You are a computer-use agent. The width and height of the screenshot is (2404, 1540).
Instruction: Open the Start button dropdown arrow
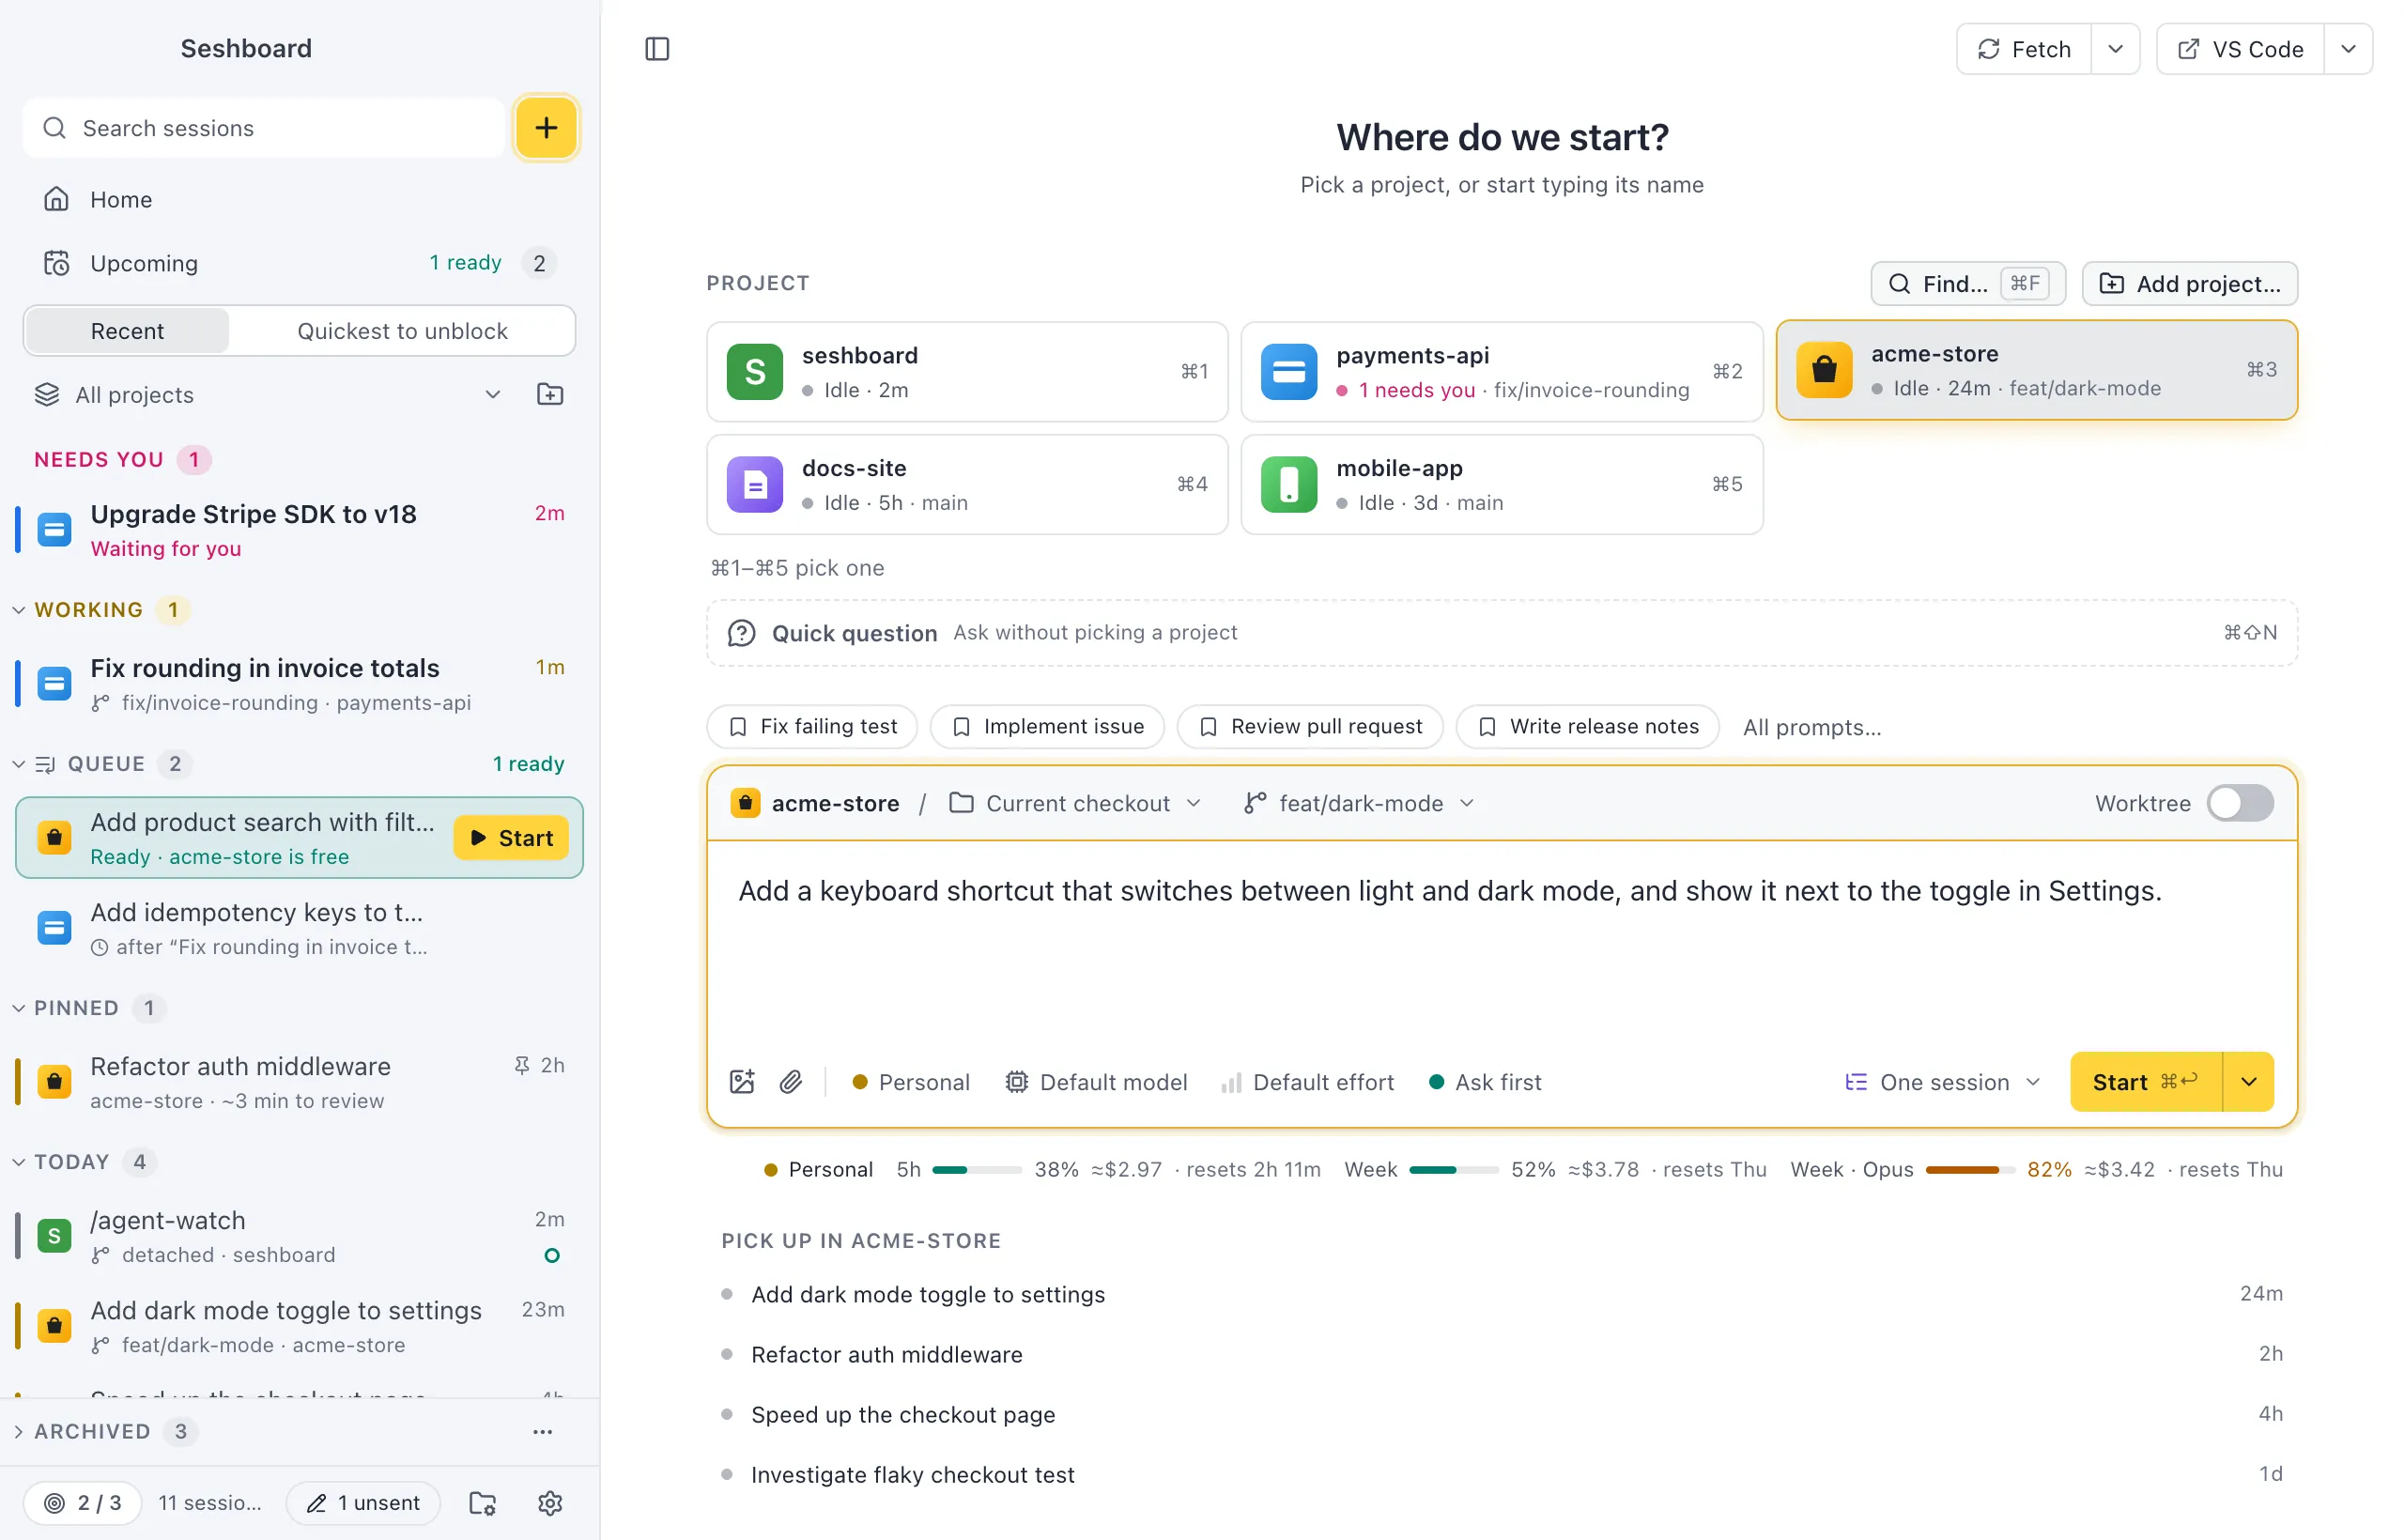2249,1082
